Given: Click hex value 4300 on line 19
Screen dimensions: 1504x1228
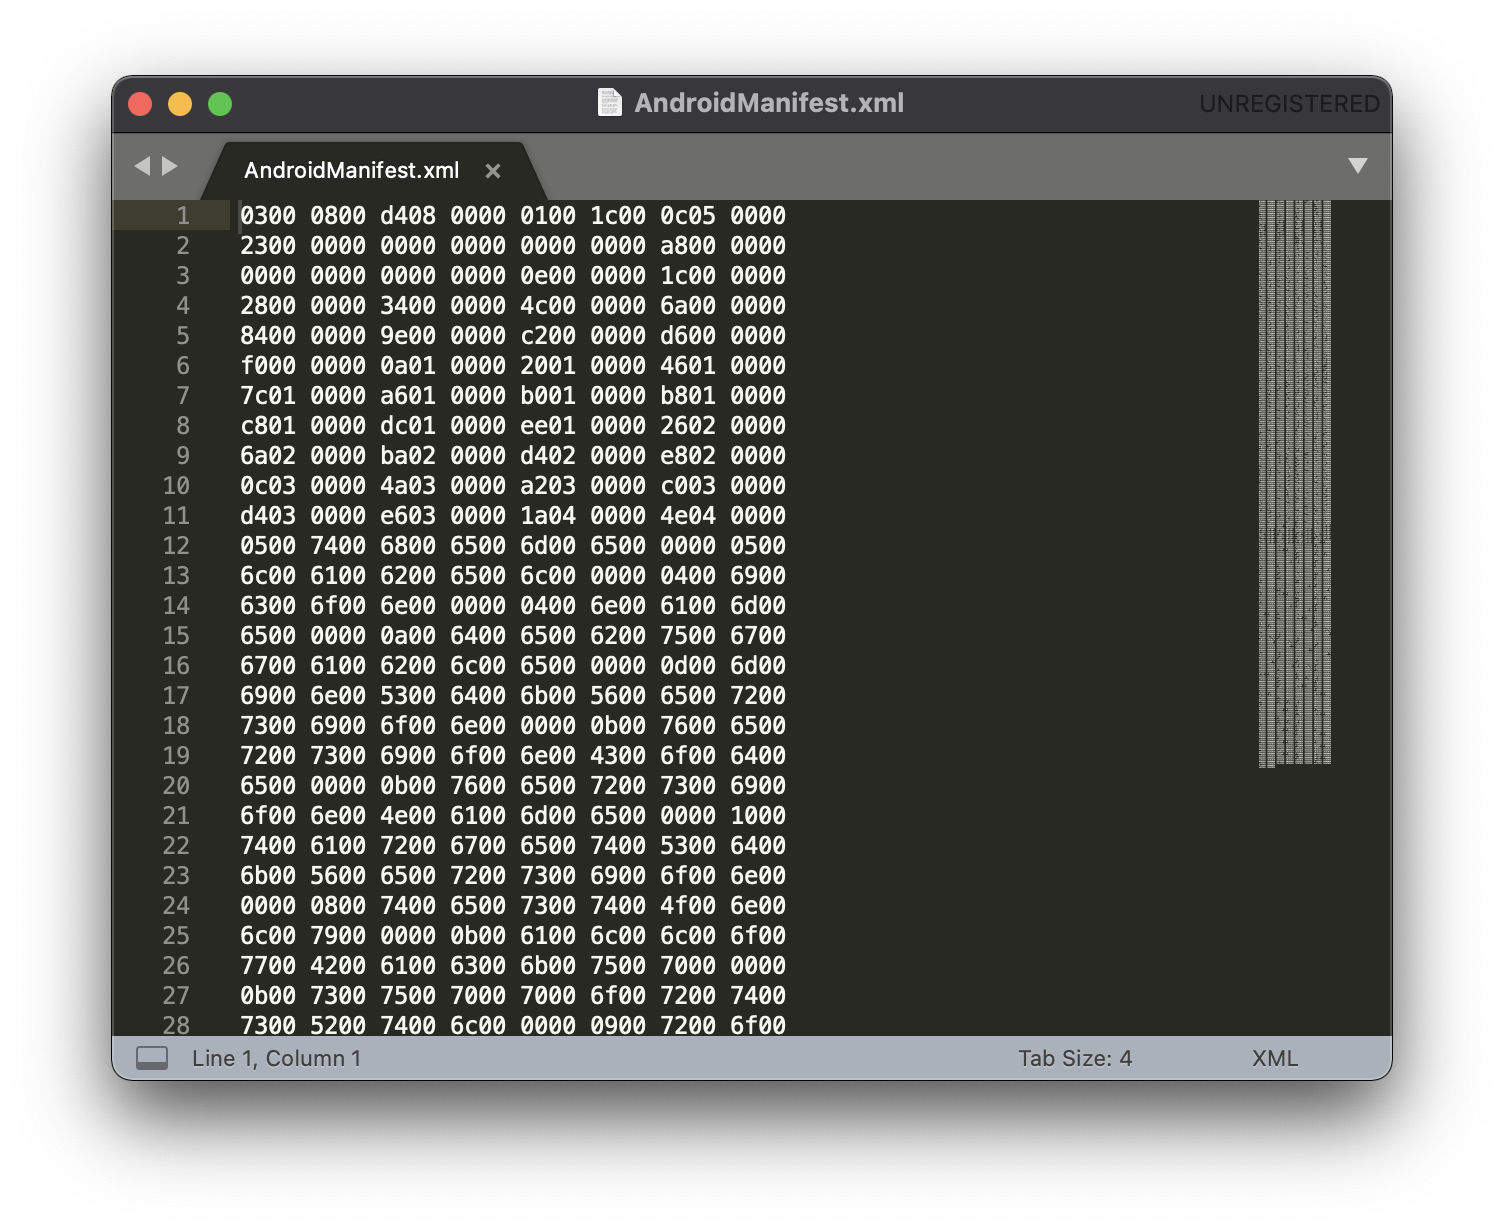Looking at the screenshot, I should coord(618,755).
